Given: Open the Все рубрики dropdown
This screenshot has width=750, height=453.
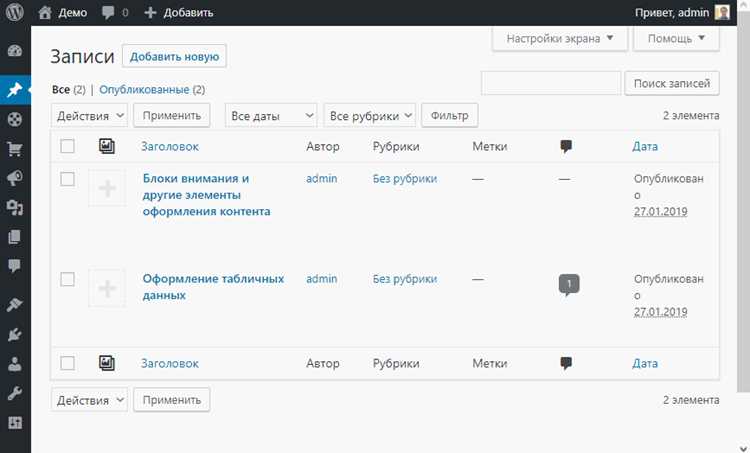Looking at the screenshot, I should (x=370, y=116).
